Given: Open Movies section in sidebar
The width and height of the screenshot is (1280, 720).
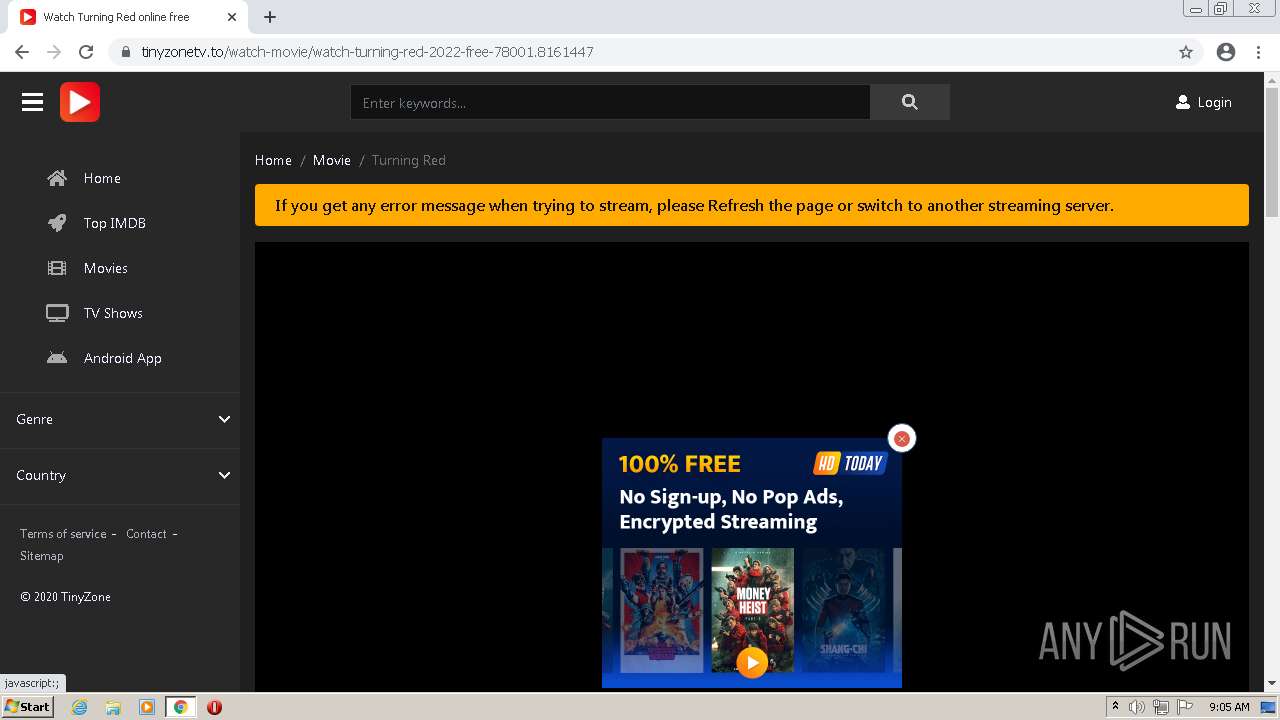Looking at the screenshot, I should point(106,268).
